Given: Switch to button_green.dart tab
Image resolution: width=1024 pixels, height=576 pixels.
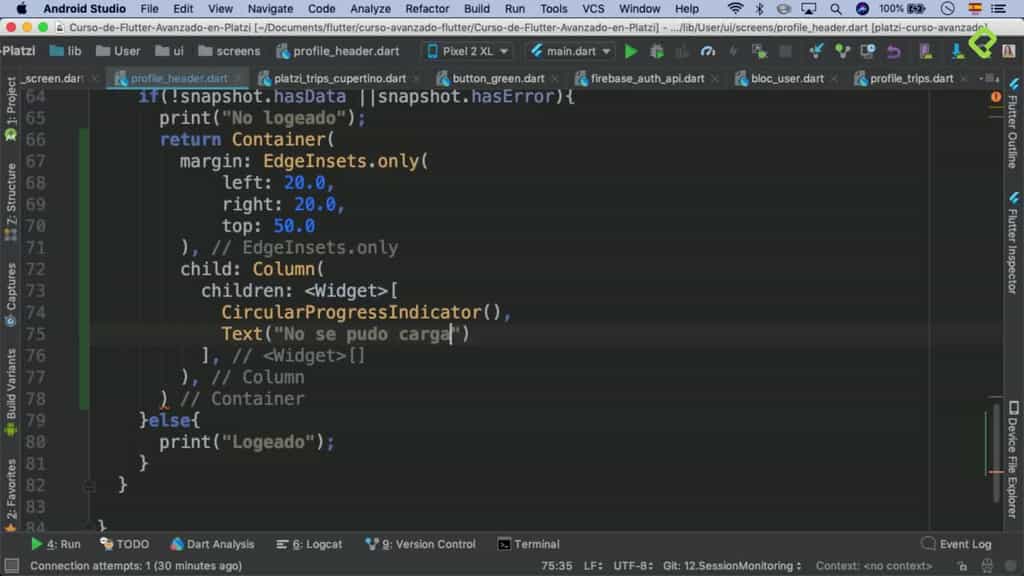Looking at the screenshot, I should tap(498, 78).
